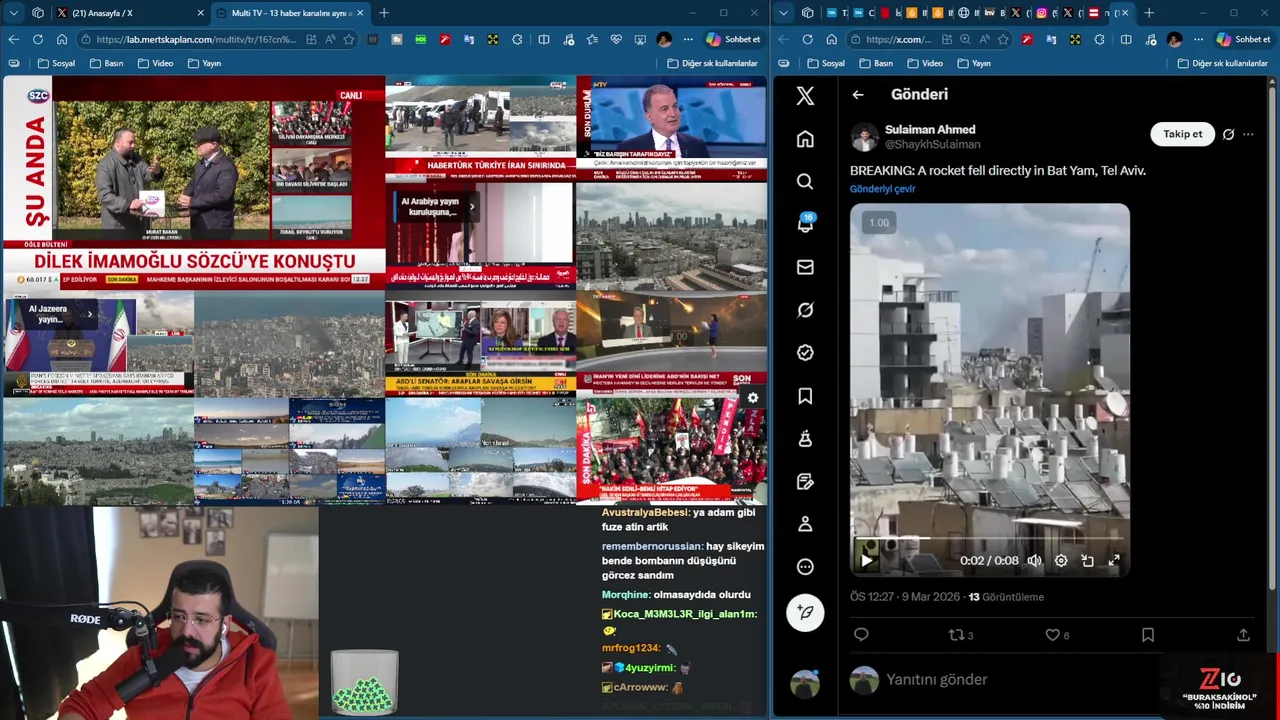This screenshot has width=1280, height=720.
Task: Open Basın bookmarks folder in left browser
Action: click(106, 63)
